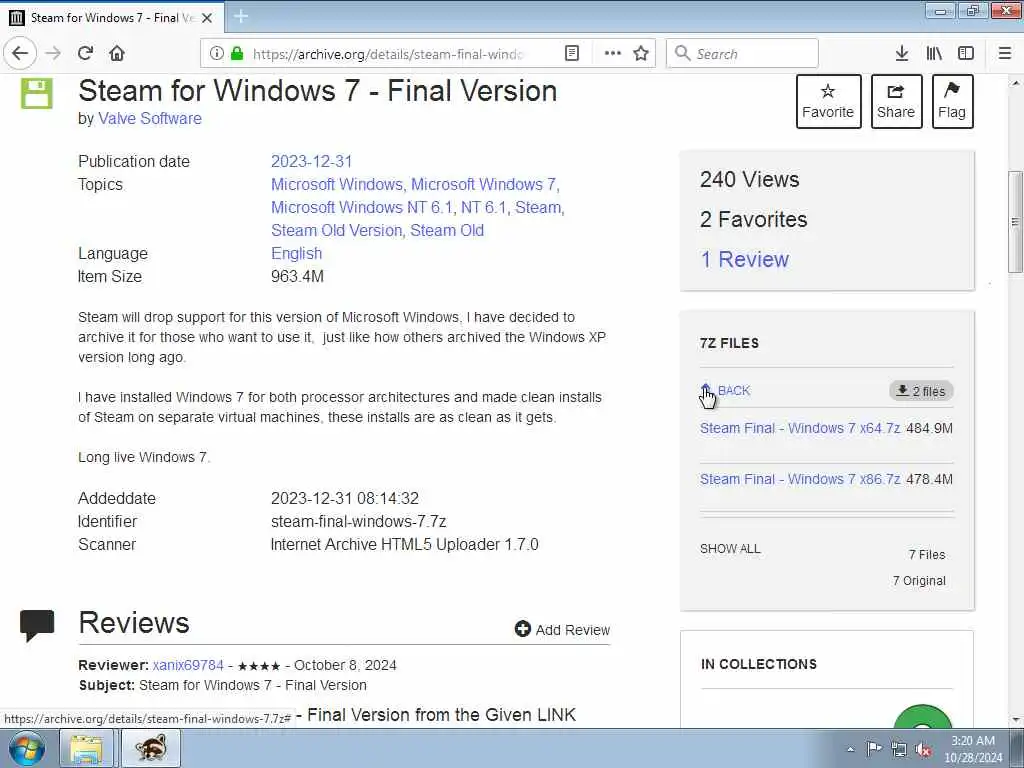Open the Microsoft Windows 7 topic

(484, 184)
